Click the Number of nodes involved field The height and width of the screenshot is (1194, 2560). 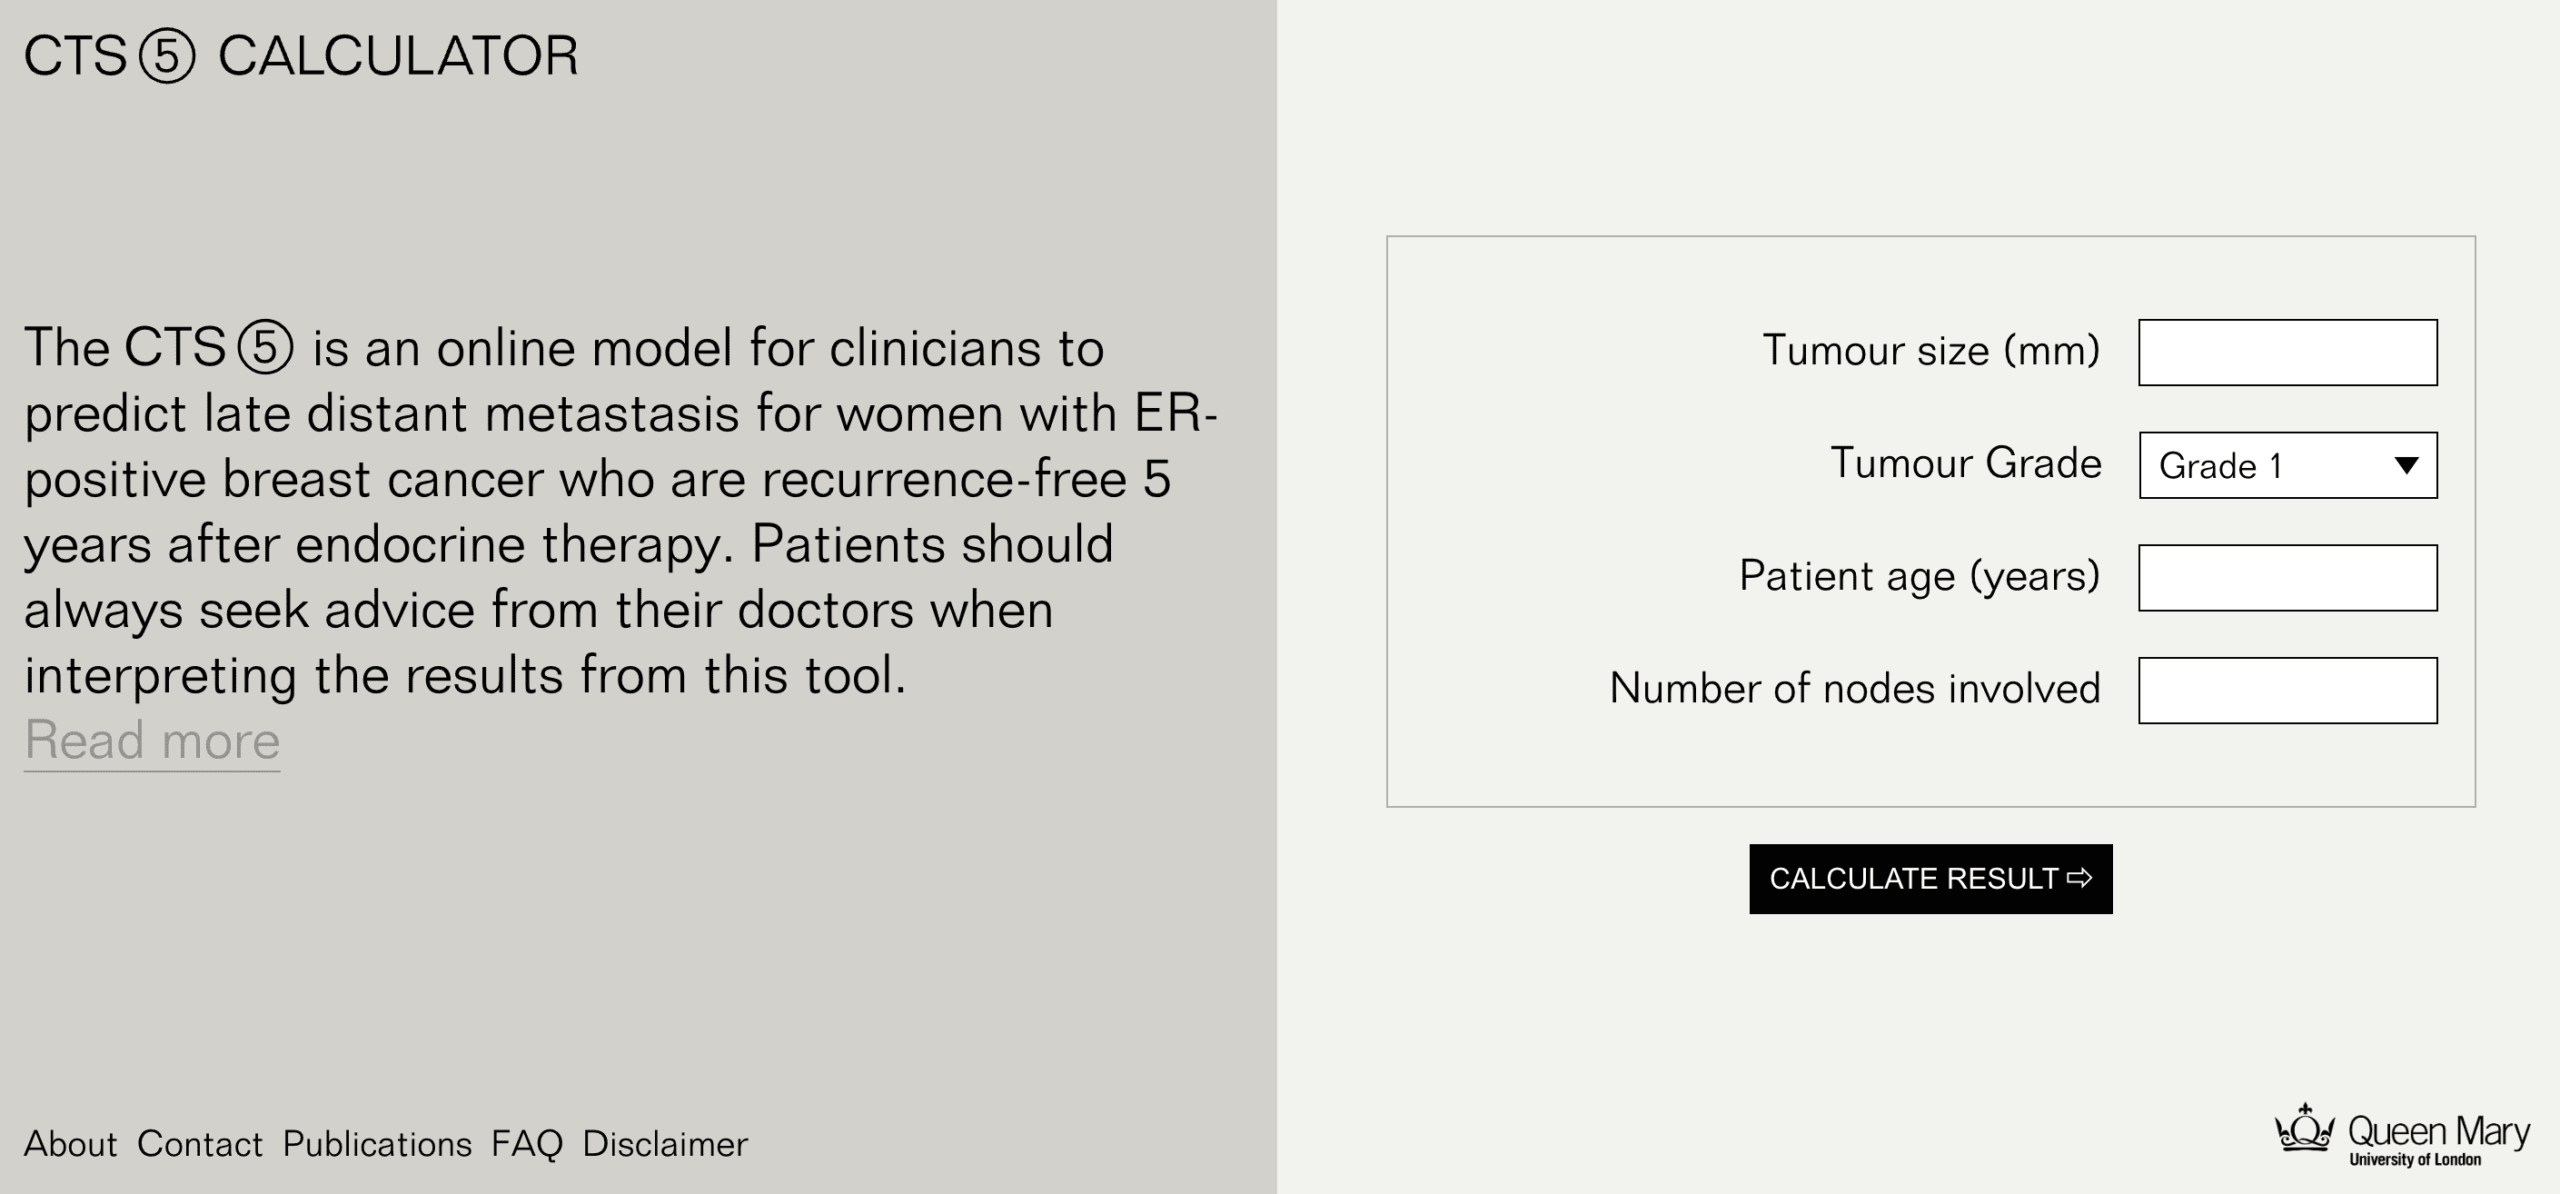tap(2288, 690)
